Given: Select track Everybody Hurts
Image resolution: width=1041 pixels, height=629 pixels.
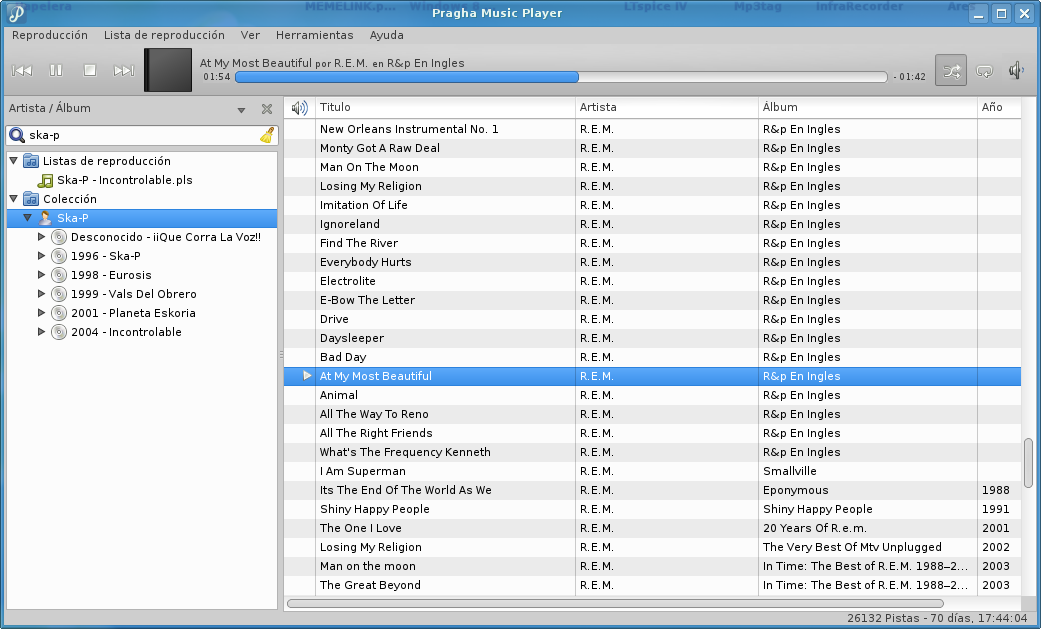Looking at the screenshot, I should click(652, 262).
